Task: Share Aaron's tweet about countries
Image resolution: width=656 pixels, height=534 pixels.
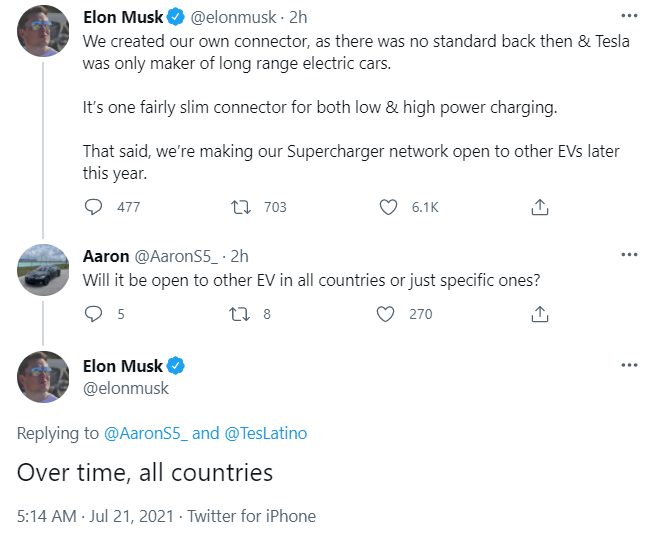Action: (539, 314)
